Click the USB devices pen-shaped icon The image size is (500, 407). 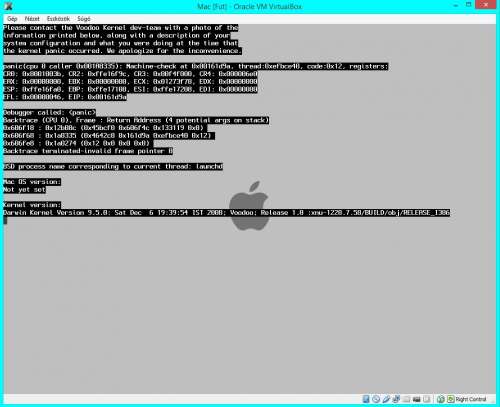386,399
